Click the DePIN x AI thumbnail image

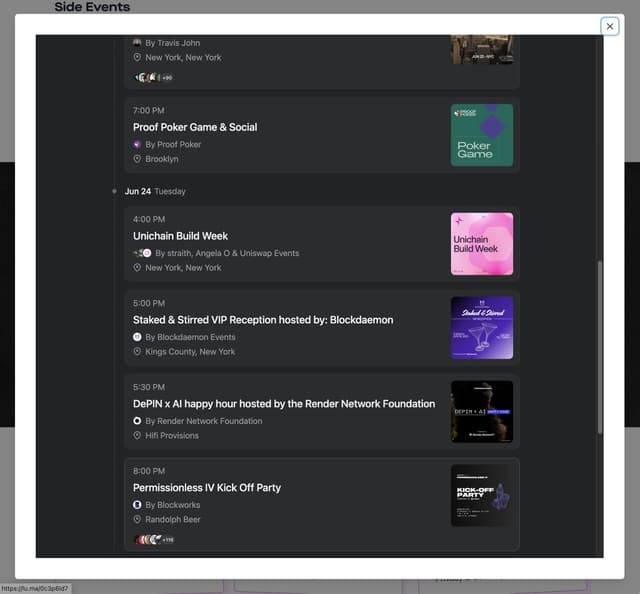(482, 412)
